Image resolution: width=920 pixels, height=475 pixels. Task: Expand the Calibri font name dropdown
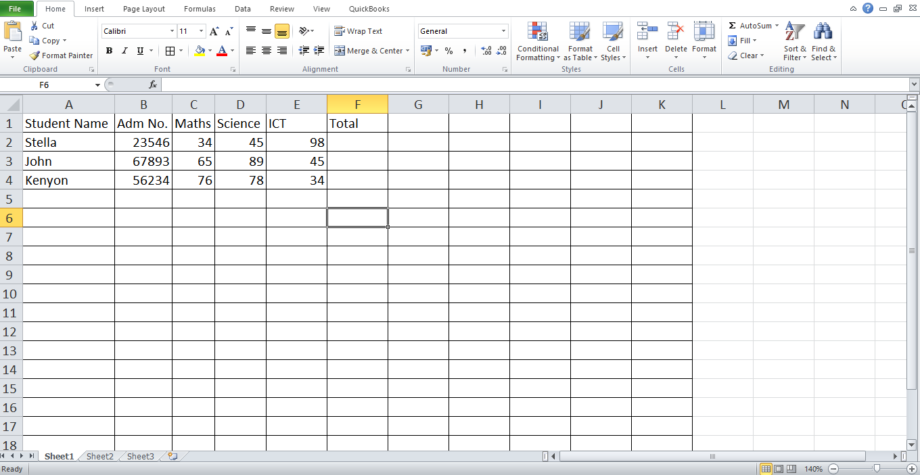point(171,32)
